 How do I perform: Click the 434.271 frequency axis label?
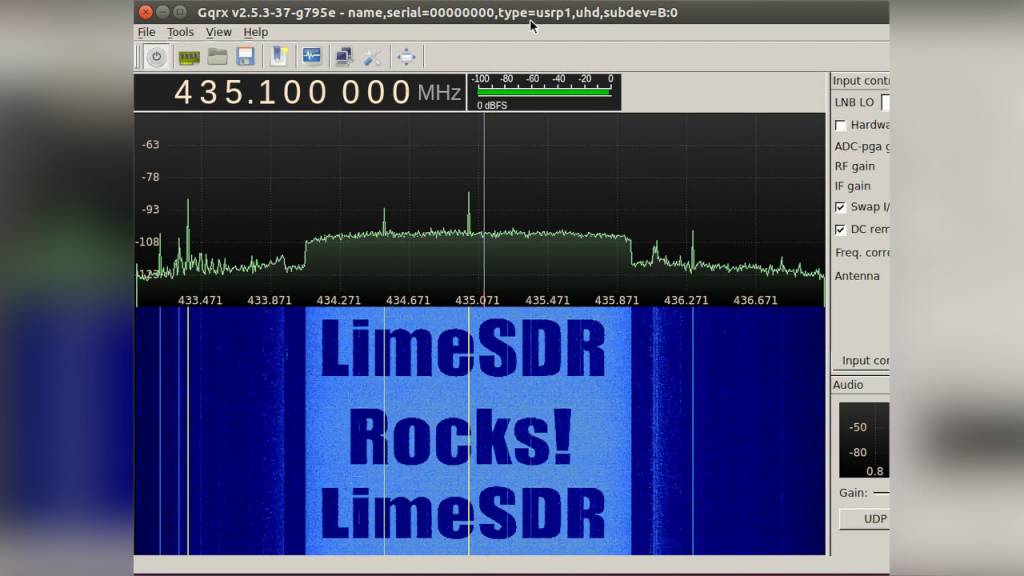click(x=338, y=300)
